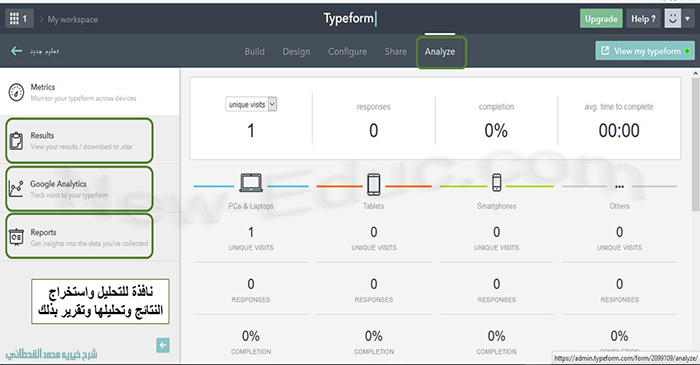The height and width of the screenshot is (365, 700).
Task: Open the account avatar dropdown arrow
Action: click(688, 19)
